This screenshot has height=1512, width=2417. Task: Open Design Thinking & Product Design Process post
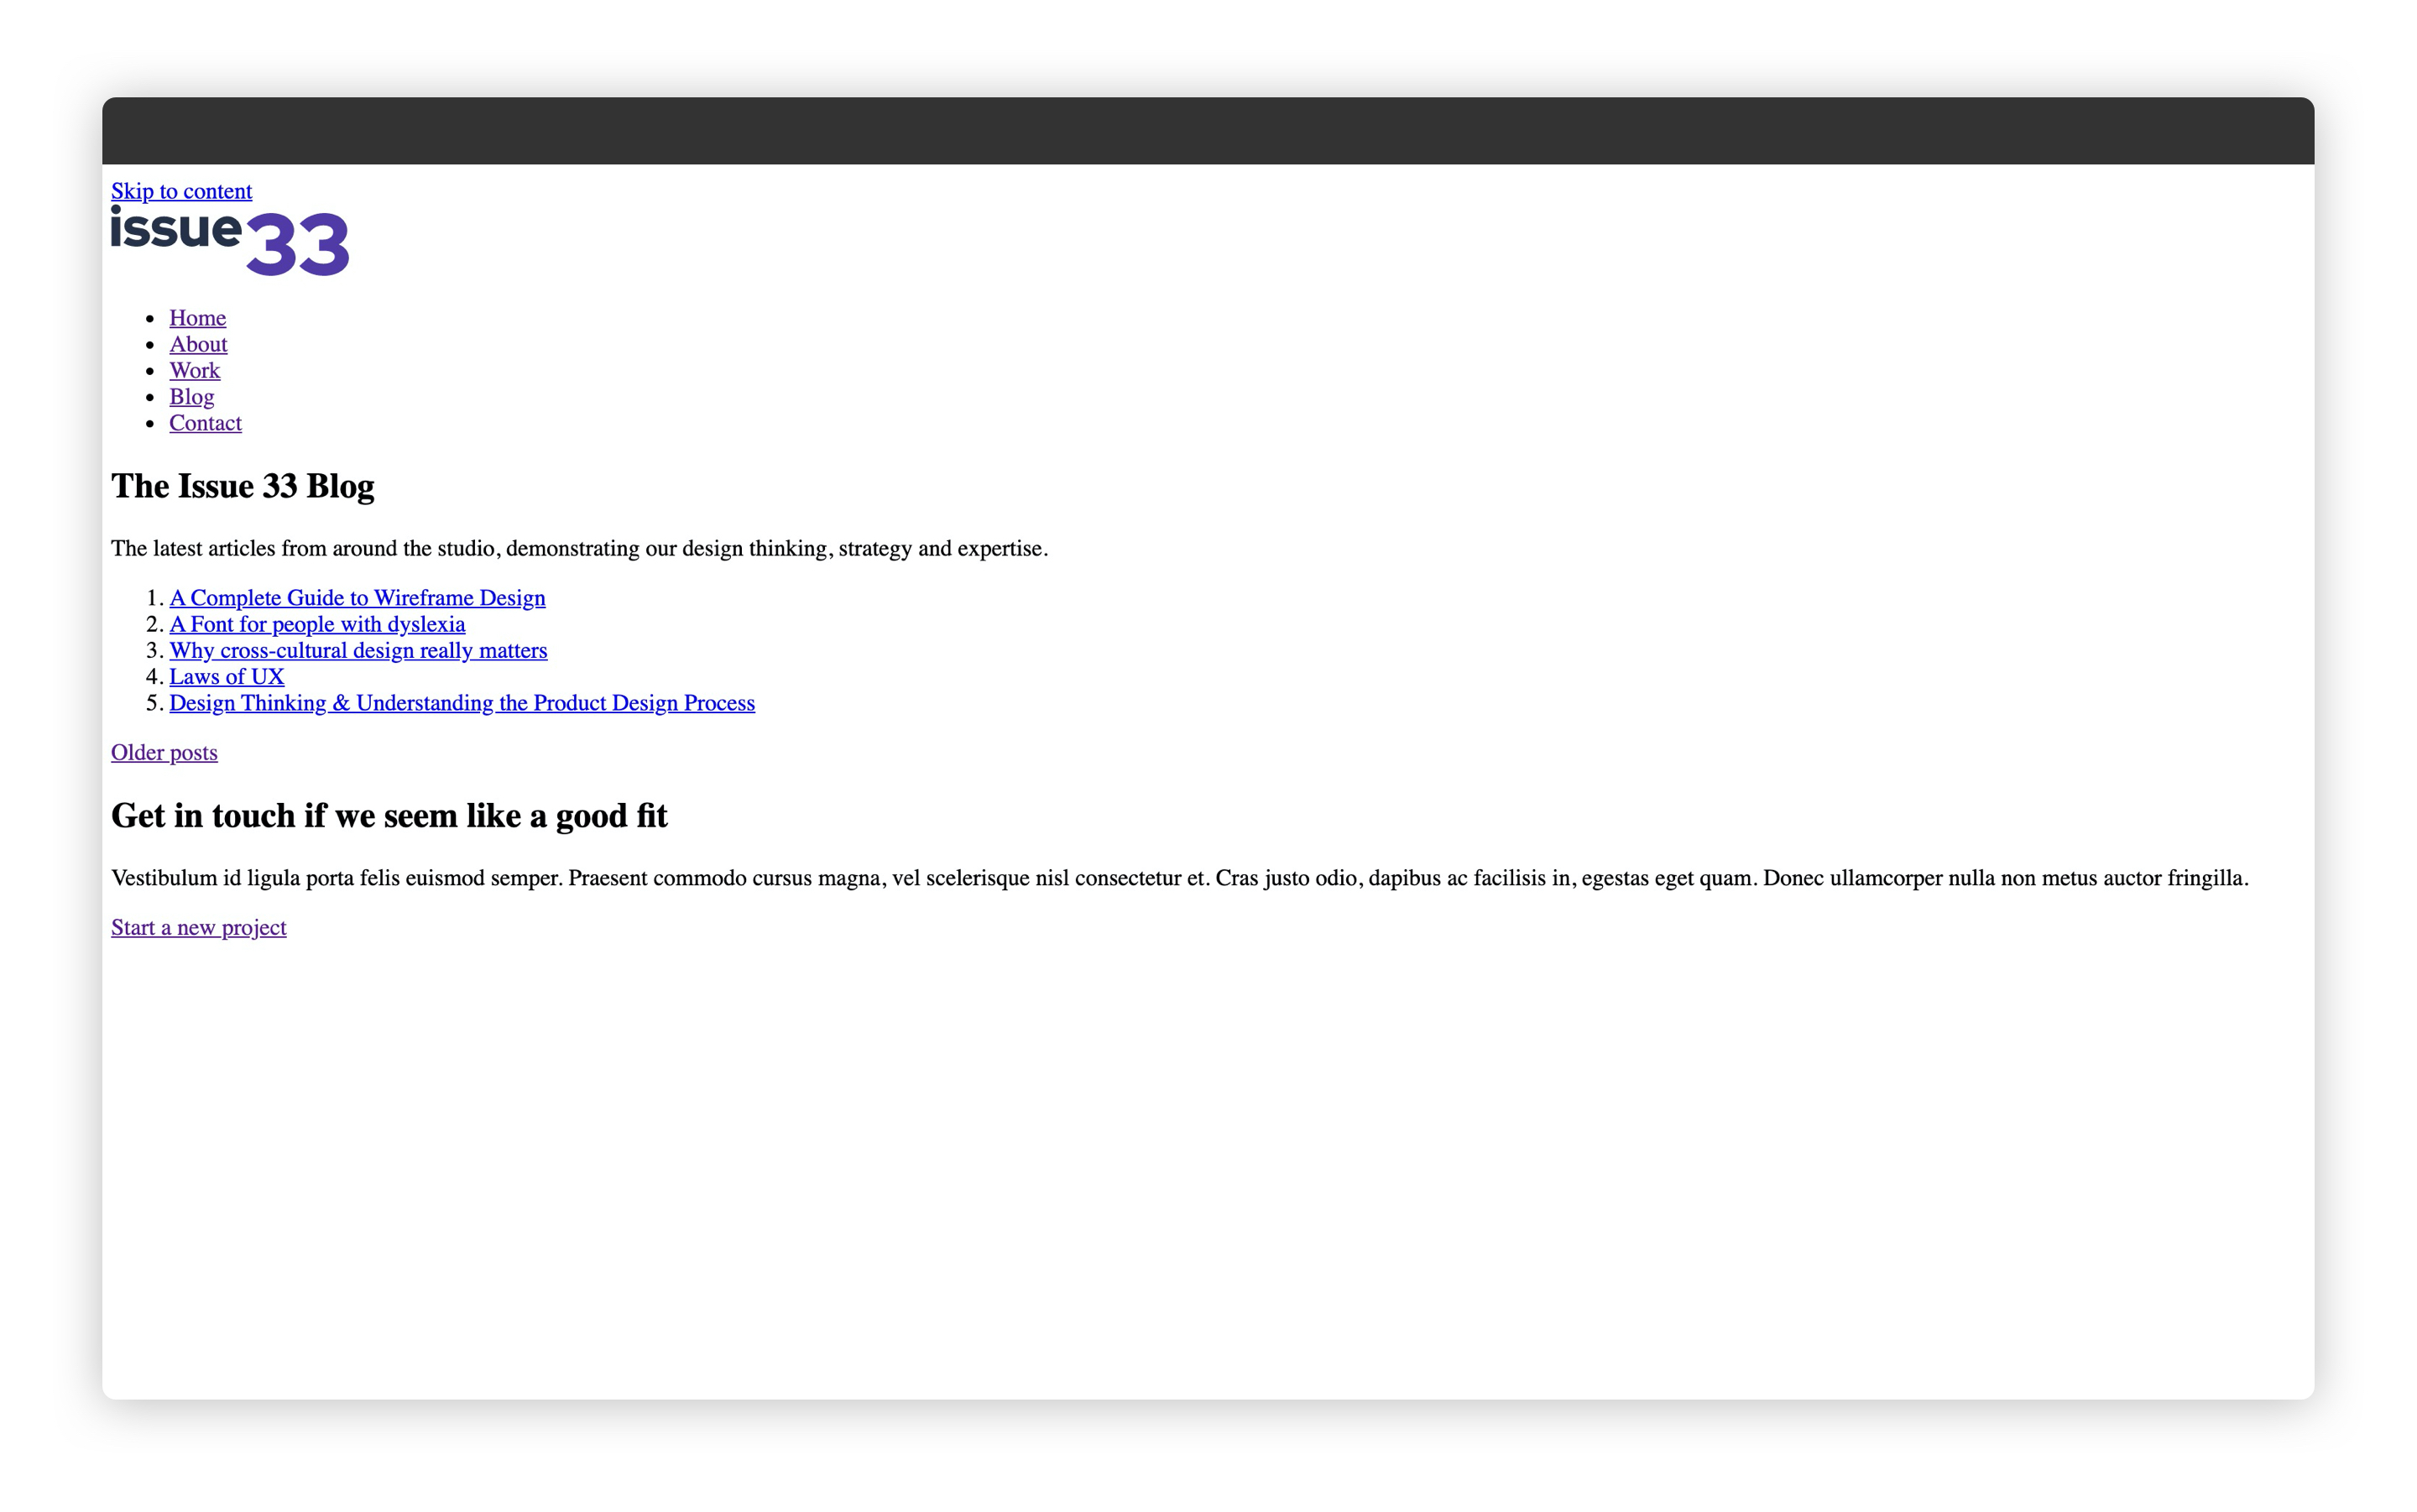click(x=461, y=703)
